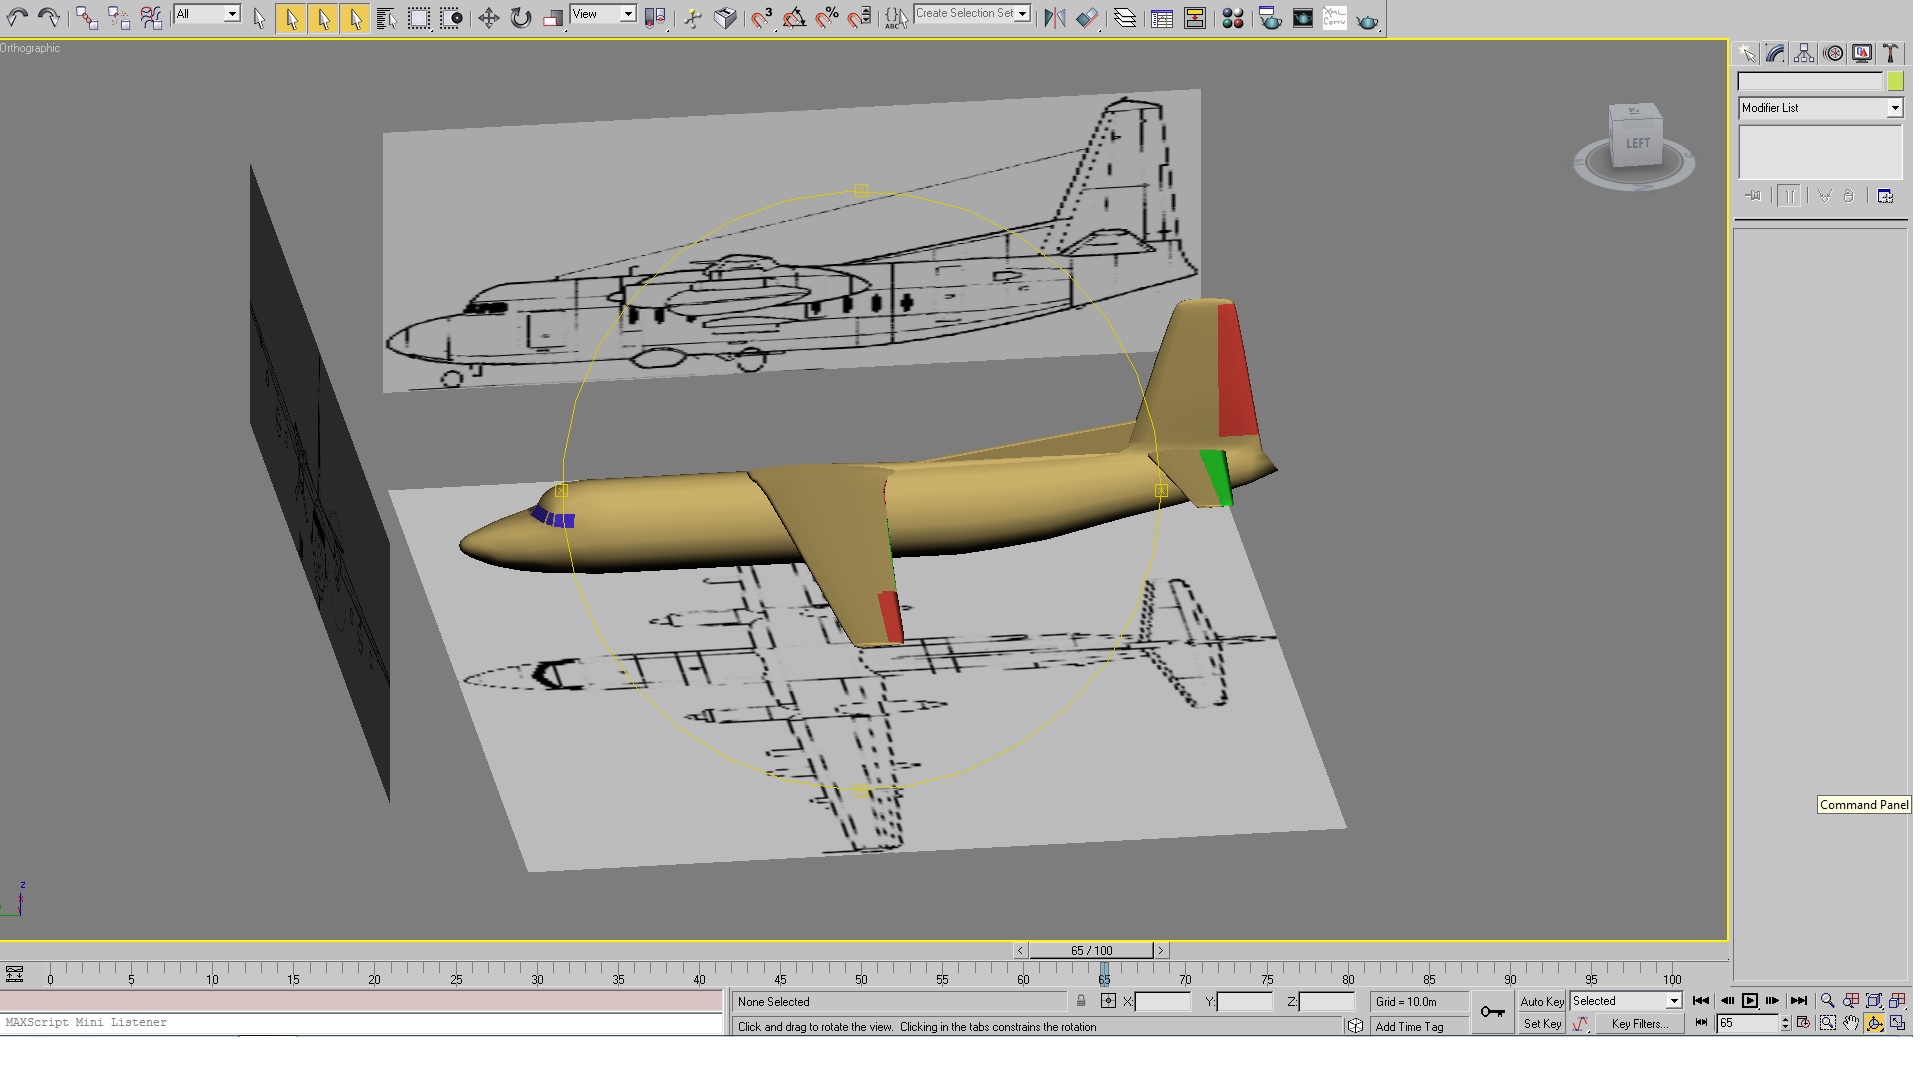
Task: Jump to the end frame
Action: coord(1798,1001)
